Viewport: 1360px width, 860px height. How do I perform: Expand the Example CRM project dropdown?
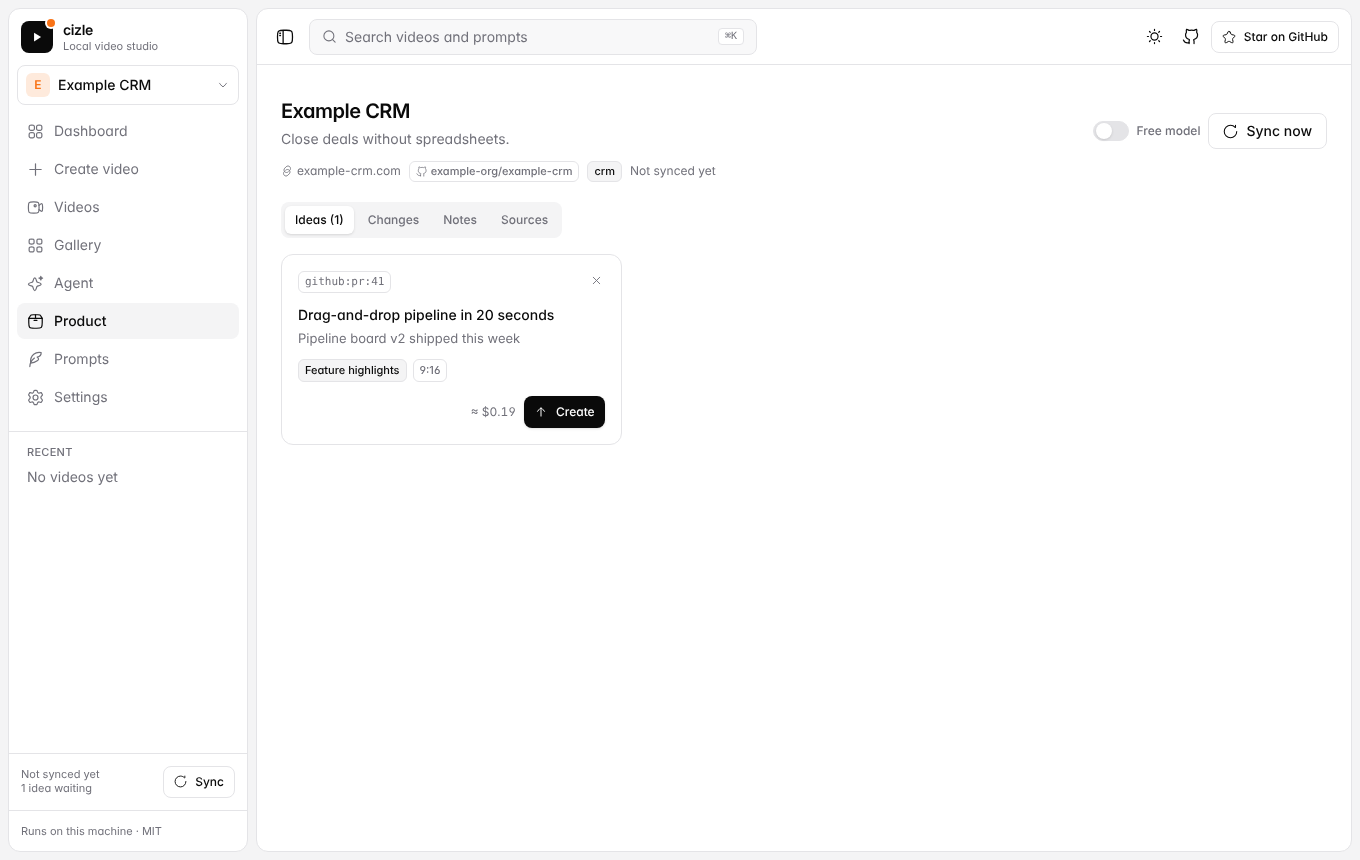tap(128, 85)
